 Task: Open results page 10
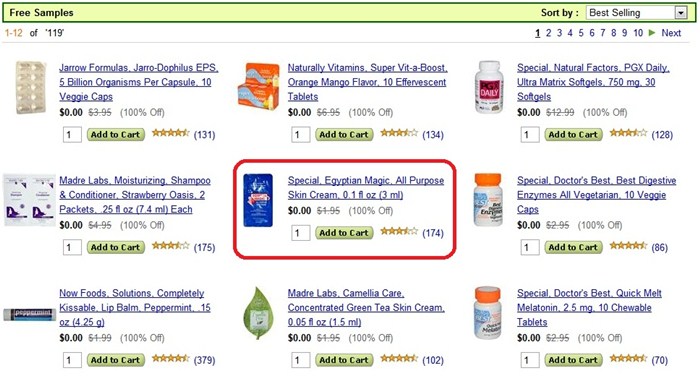click(x=638, y=33)
